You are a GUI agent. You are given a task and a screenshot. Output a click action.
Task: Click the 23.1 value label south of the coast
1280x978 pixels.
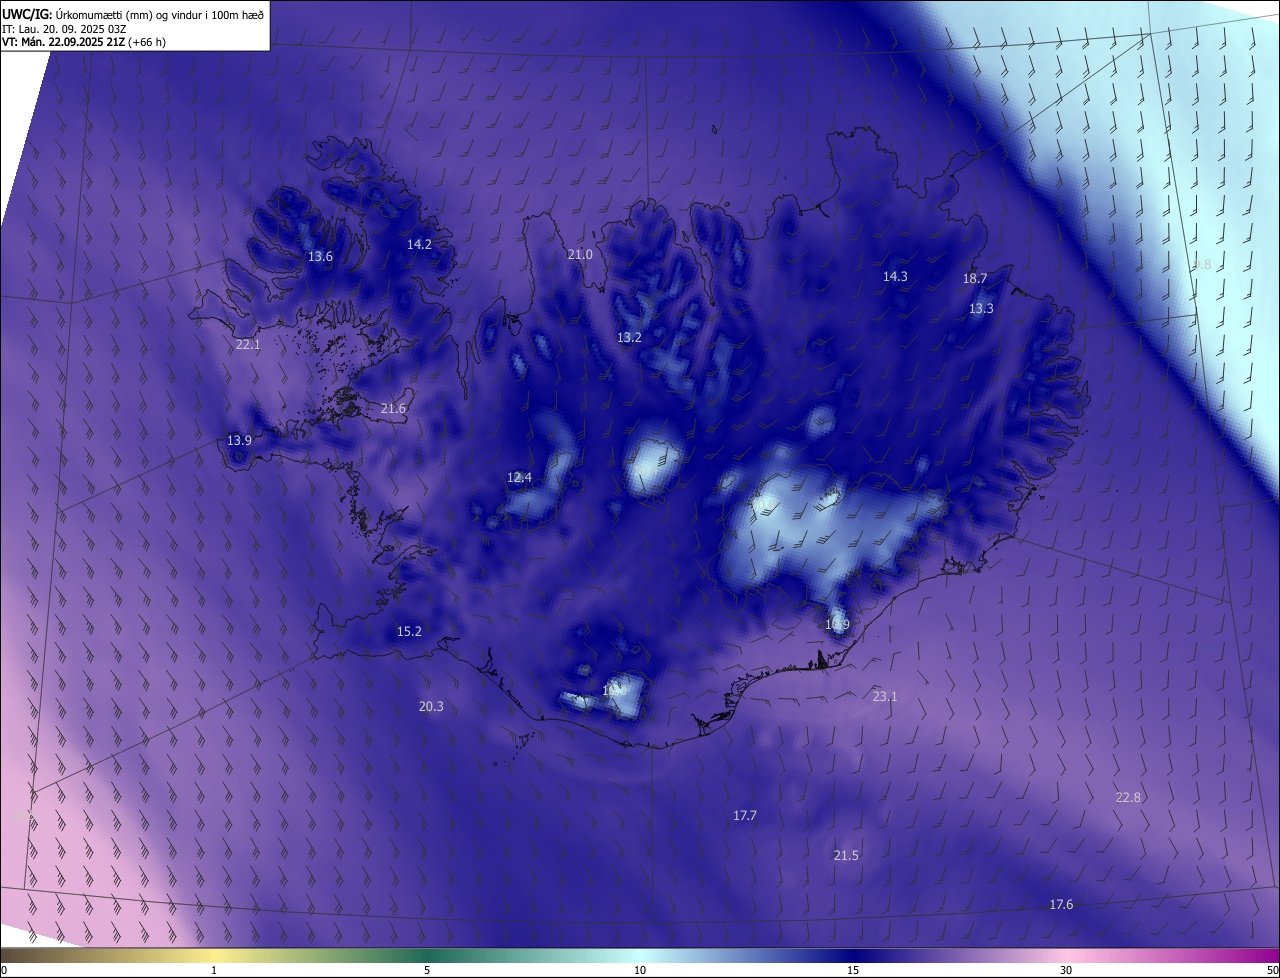tap(885, 697)
